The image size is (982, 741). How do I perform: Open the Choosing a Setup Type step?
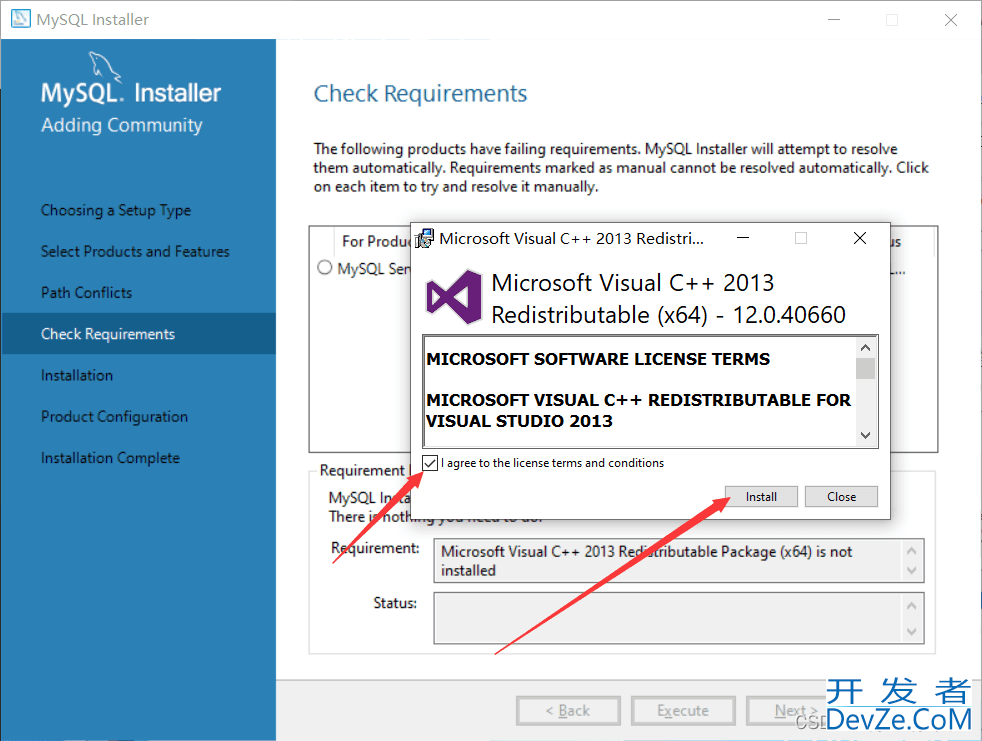pyautogui.click(x=116, y=210)
